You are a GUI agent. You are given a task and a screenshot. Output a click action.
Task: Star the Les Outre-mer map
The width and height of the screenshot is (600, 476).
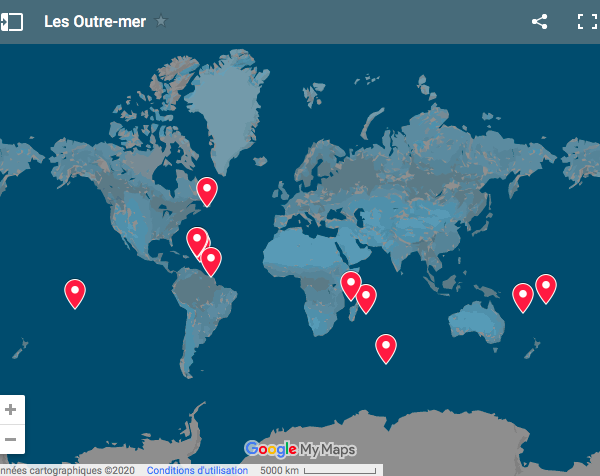click(162, 22)
